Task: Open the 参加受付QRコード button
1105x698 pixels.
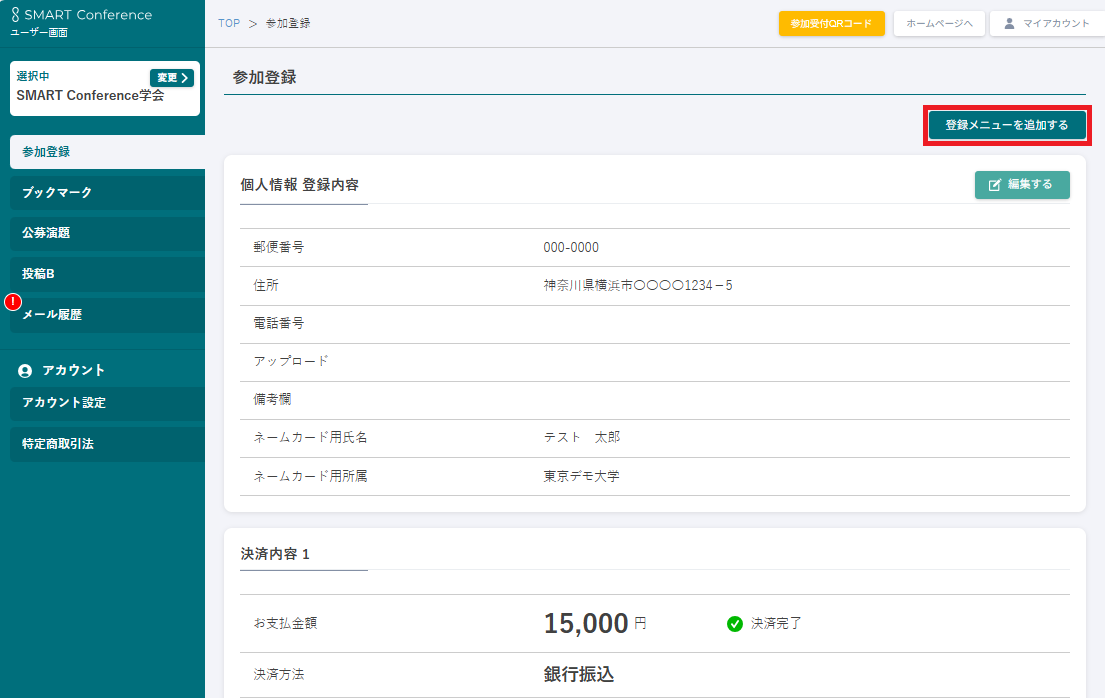Action: click(831, 23)
